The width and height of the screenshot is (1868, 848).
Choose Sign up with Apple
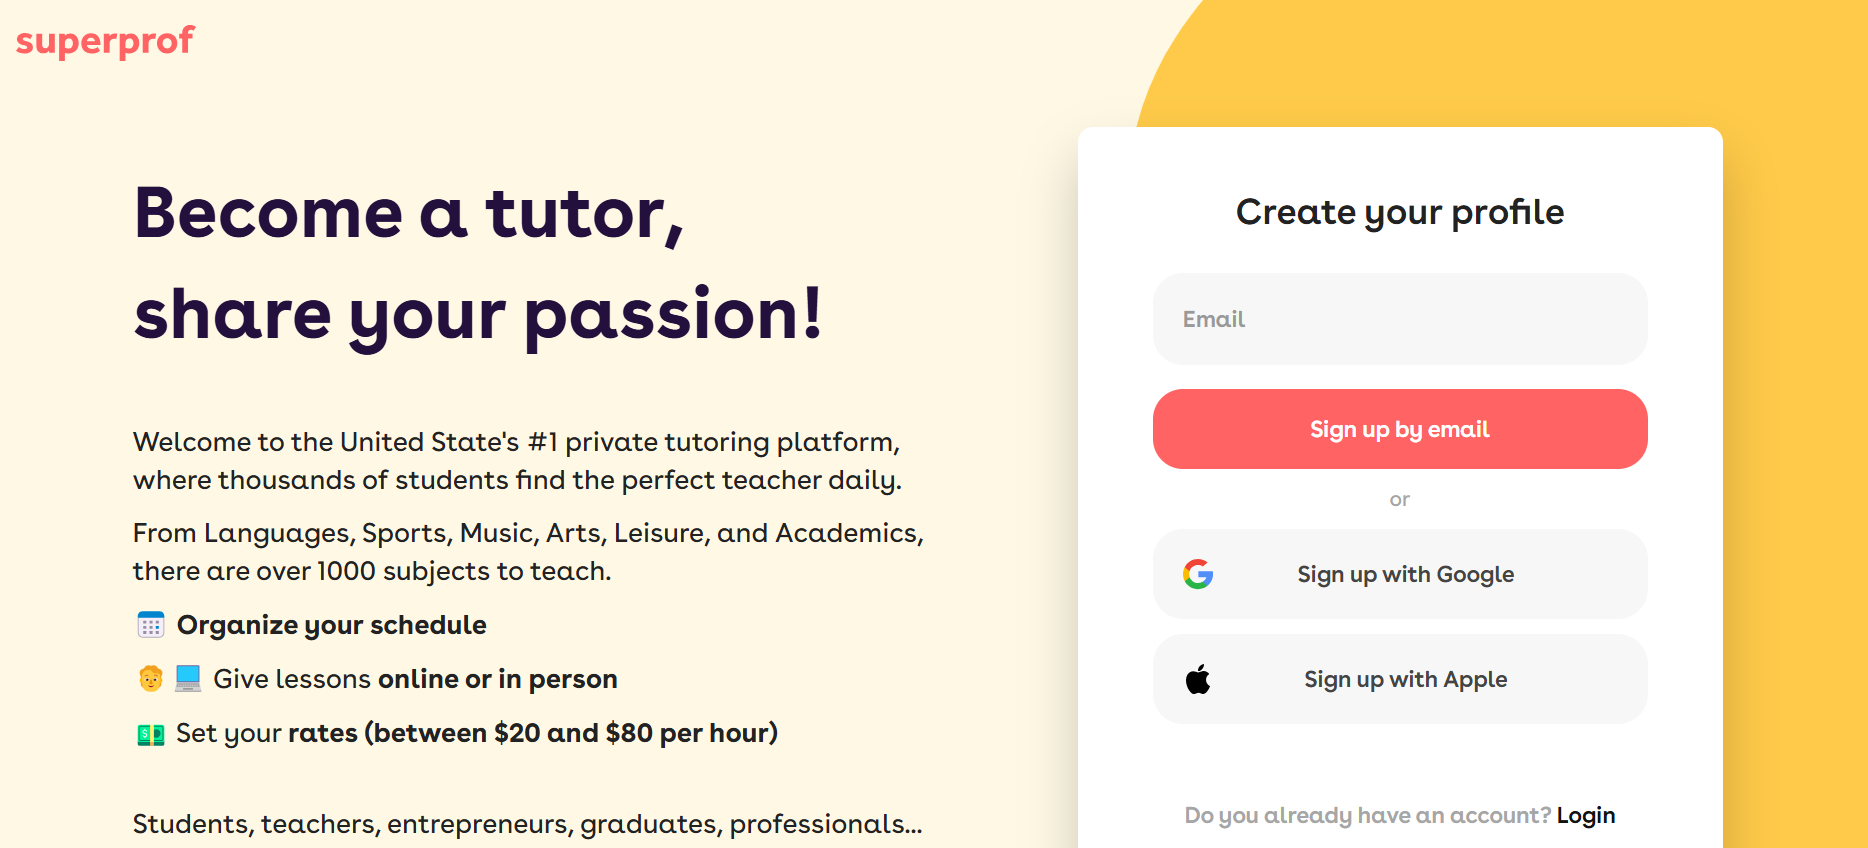click(x=1405, y=680)
